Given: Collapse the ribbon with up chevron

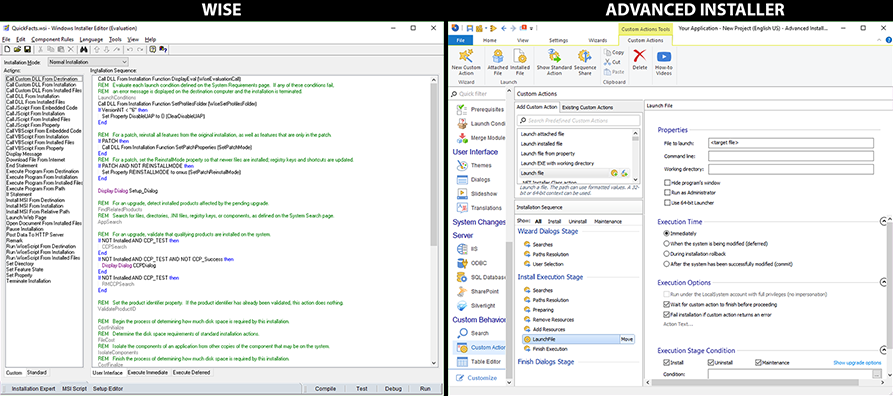Looking at the screenshot, I should tap(879, 40).
